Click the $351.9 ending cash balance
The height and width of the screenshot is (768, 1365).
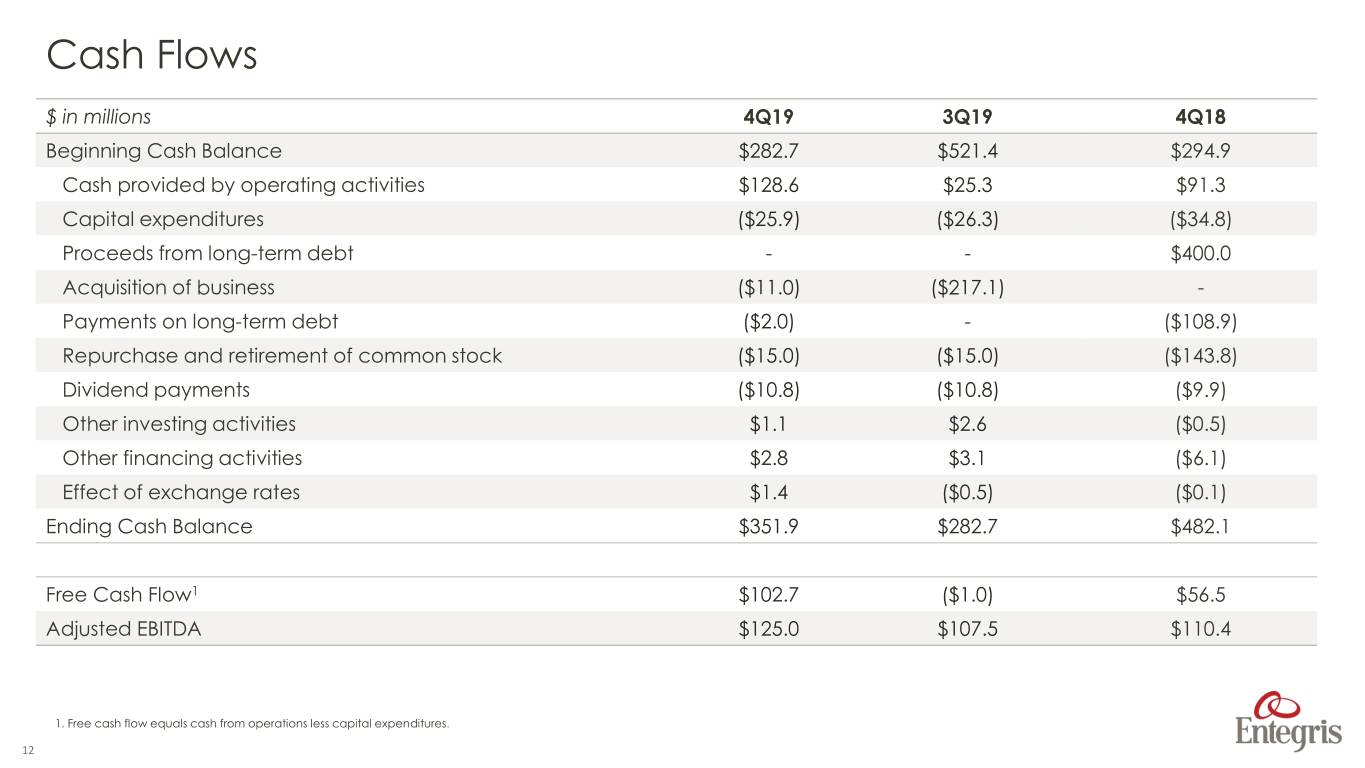pos(769,526)
